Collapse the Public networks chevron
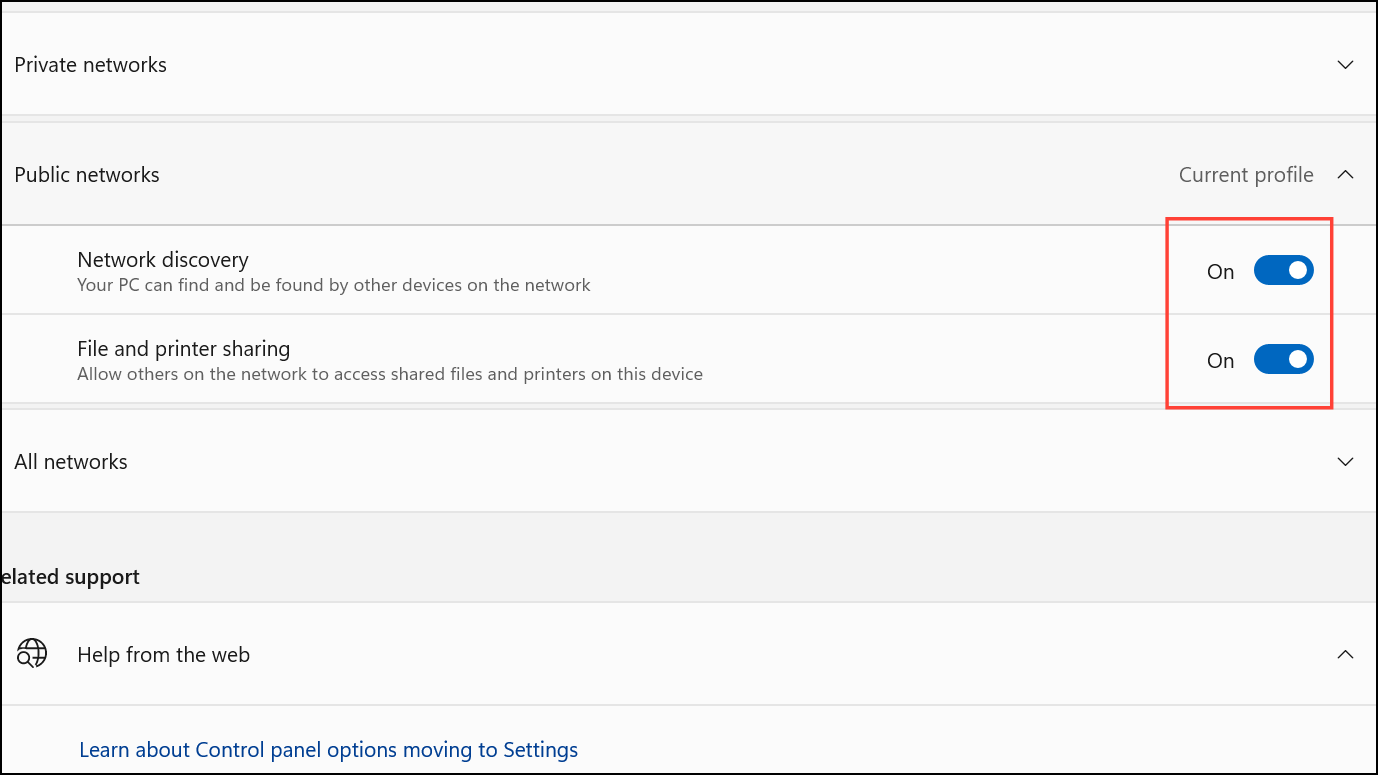This screenshot has height=775, width=1378. (x=1345, y=175)
